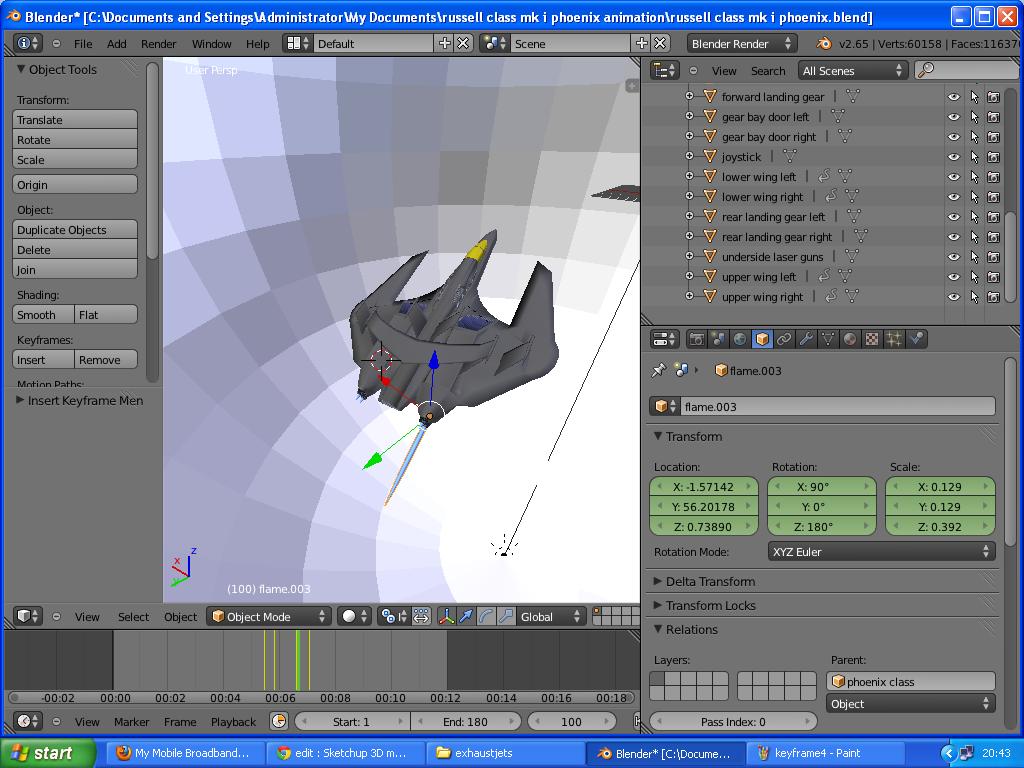Disable render visibility for forward landing gear
This screenshot has width=1024, height=768.
[991, 96]
